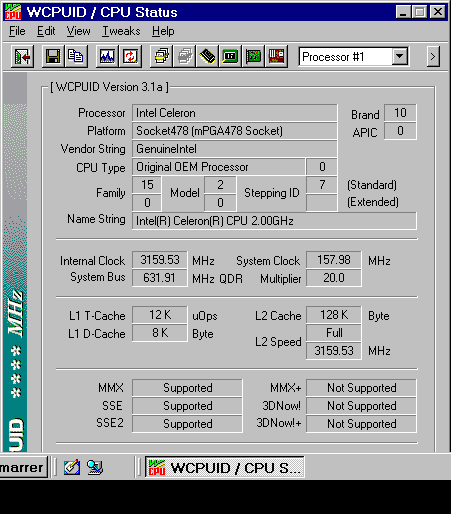Screen dimensions: 451x514
Task: Open the Edit menu
Action: (x=46, y=31)
